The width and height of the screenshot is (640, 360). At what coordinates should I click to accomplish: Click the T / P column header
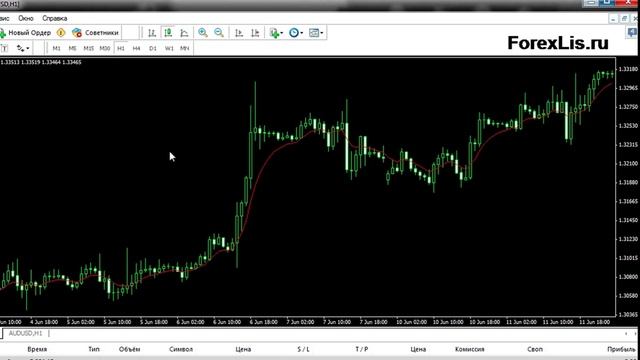(x=362, y=349)
